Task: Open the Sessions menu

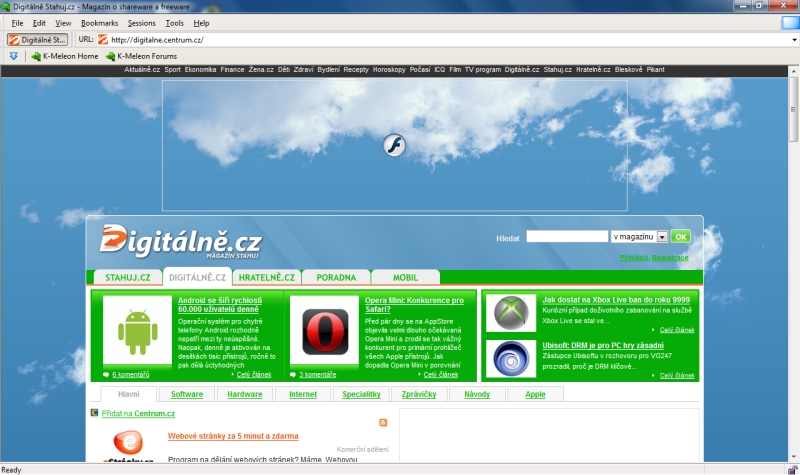Action: [x=141, y=23]
